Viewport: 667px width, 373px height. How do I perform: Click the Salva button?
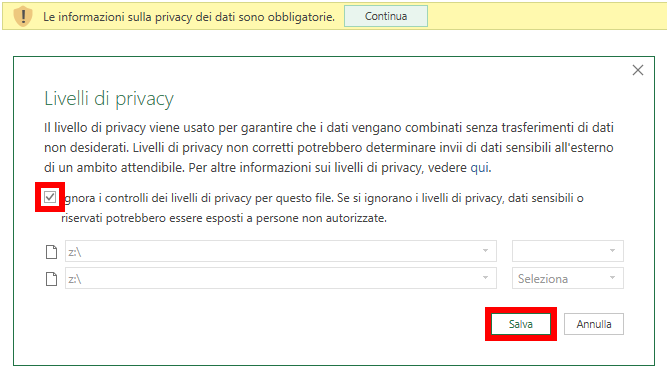pos(521,324)
